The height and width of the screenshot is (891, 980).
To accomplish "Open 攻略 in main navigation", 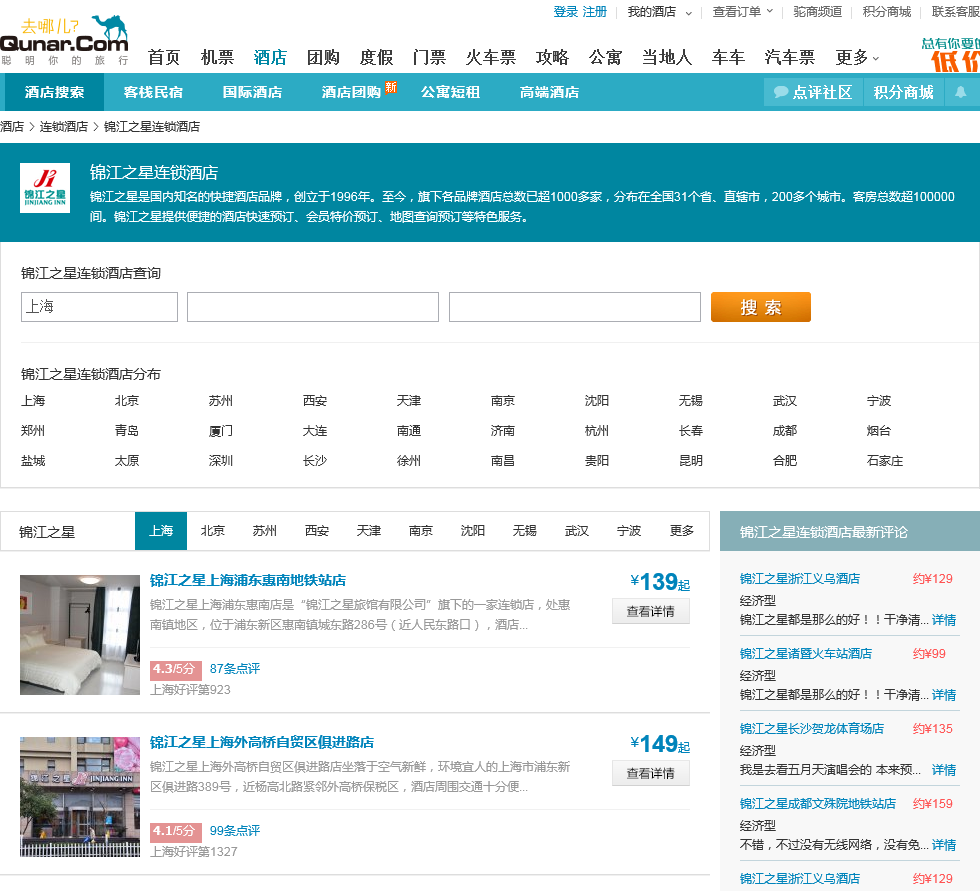I will click(x=552, y=57).
